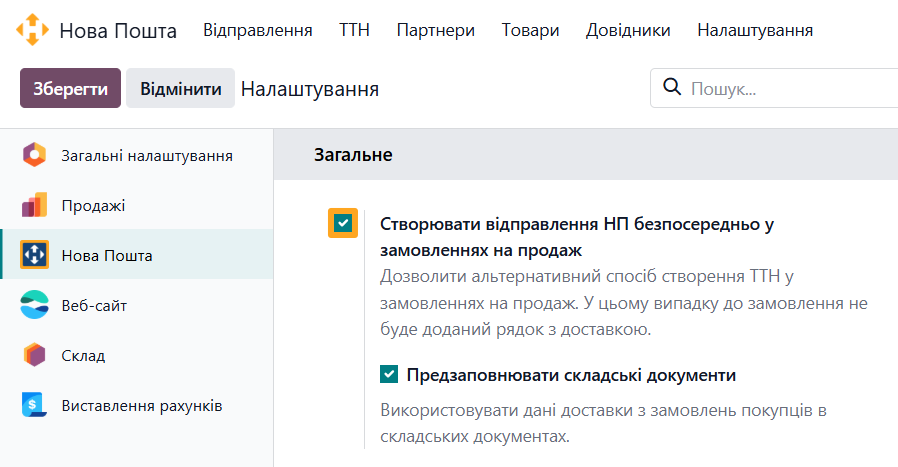This screenshot has width=898, height=467.
Task: Toggle Предзаповнювати складські документи checkbox
Action: [x=389, y=374]
